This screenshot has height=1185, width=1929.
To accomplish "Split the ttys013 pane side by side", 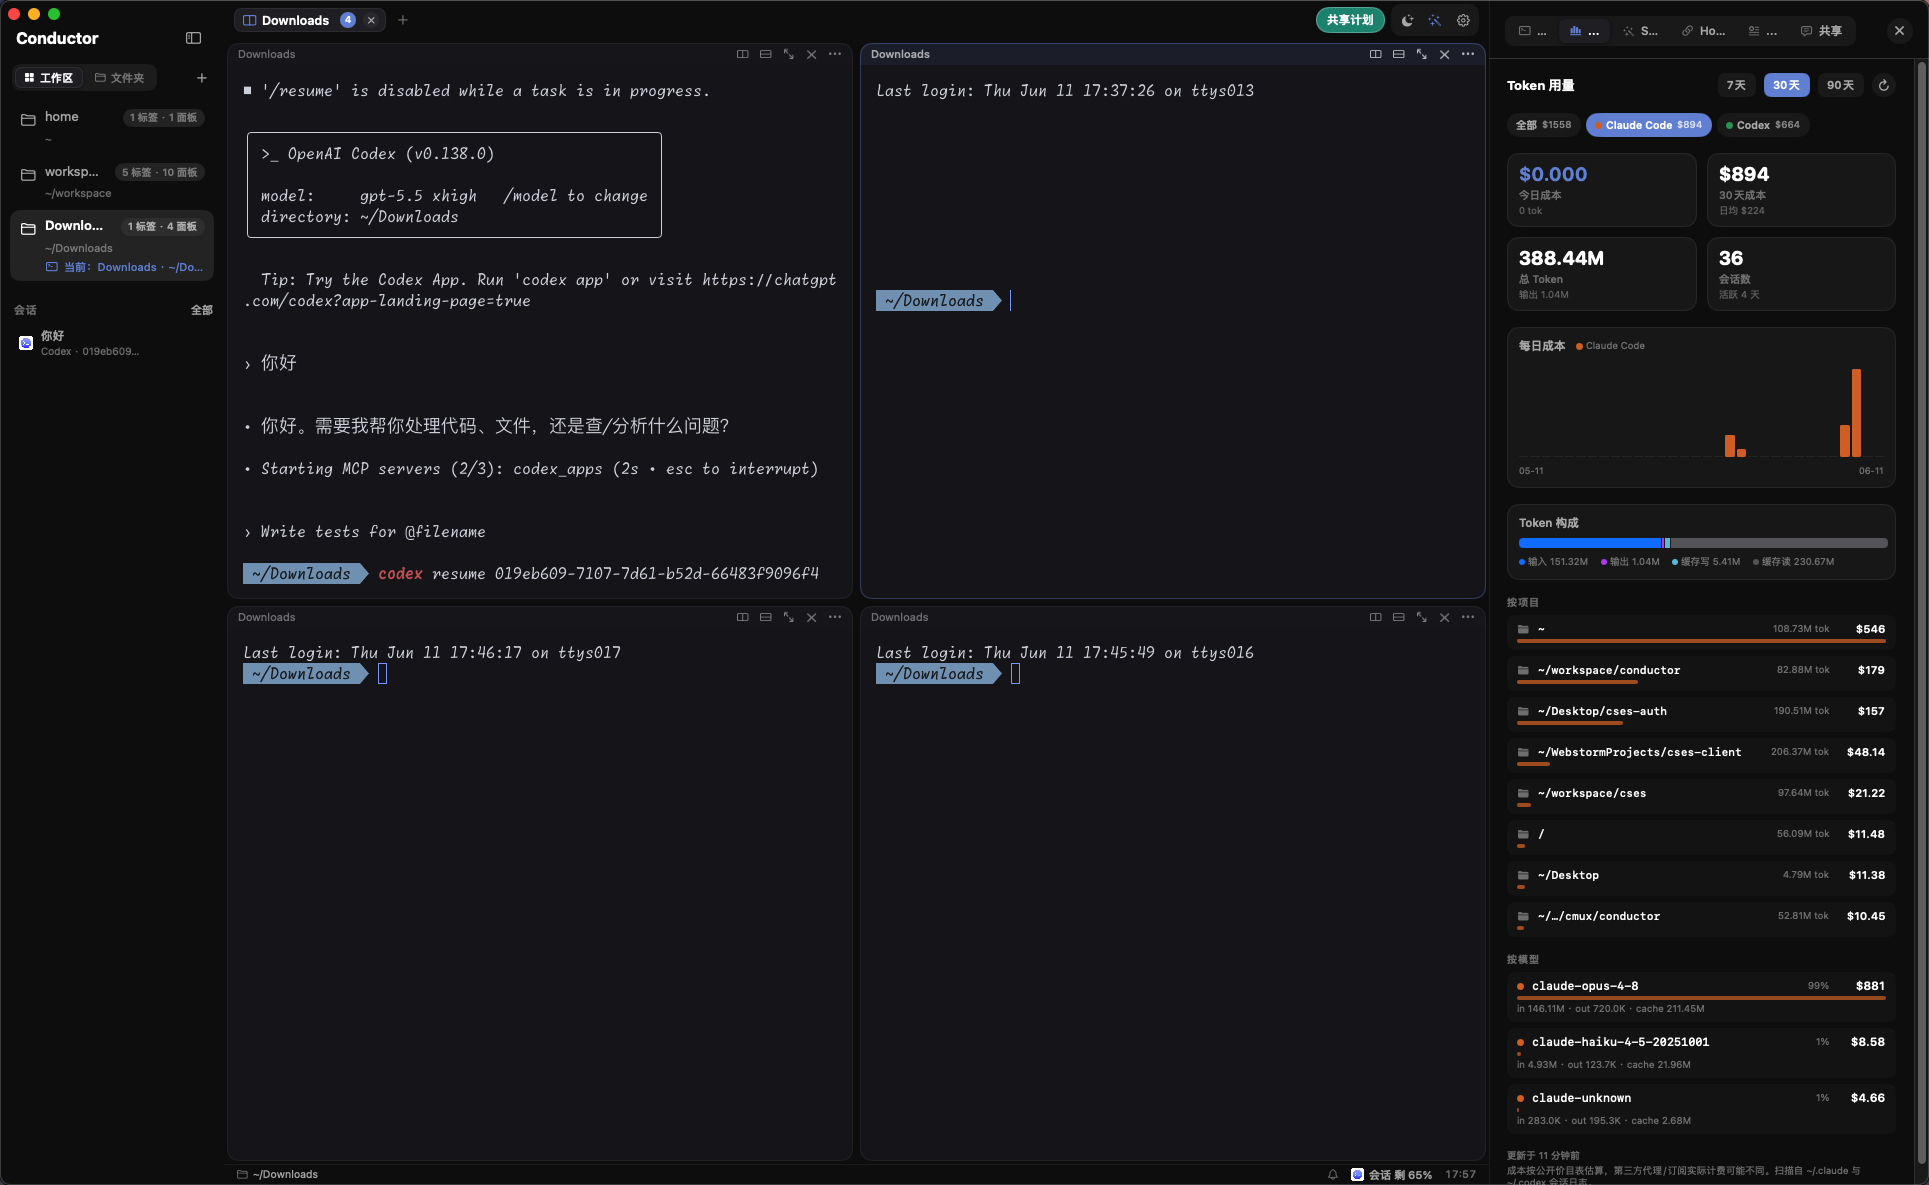I will click(1376, 54).
